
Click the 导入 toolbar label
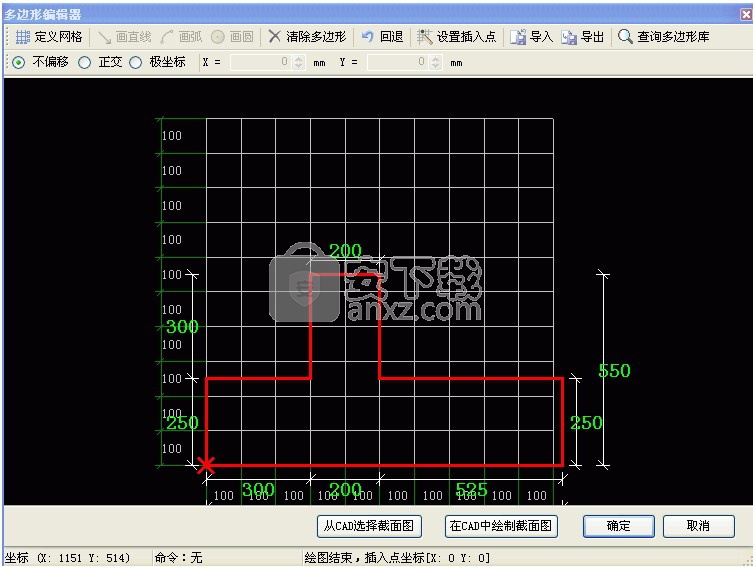(541, 37)
